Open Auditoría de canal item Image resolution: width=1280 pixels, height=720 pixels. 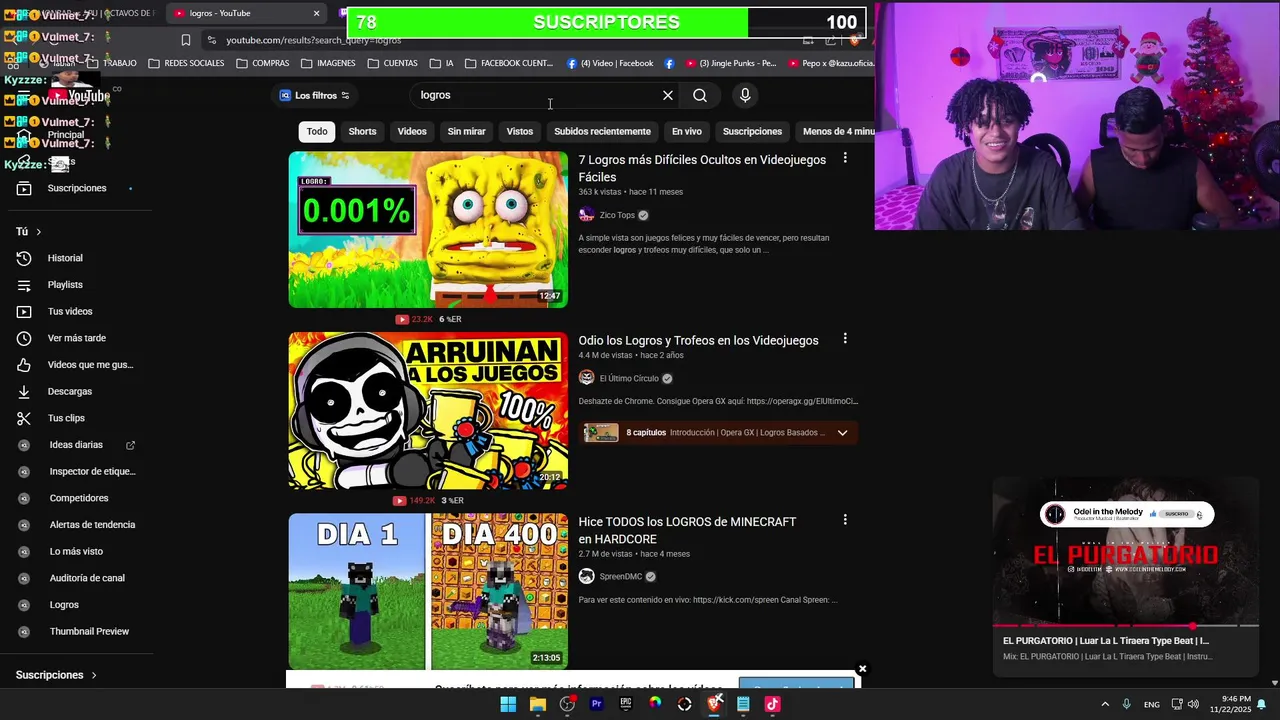click(x=87, y=578)
